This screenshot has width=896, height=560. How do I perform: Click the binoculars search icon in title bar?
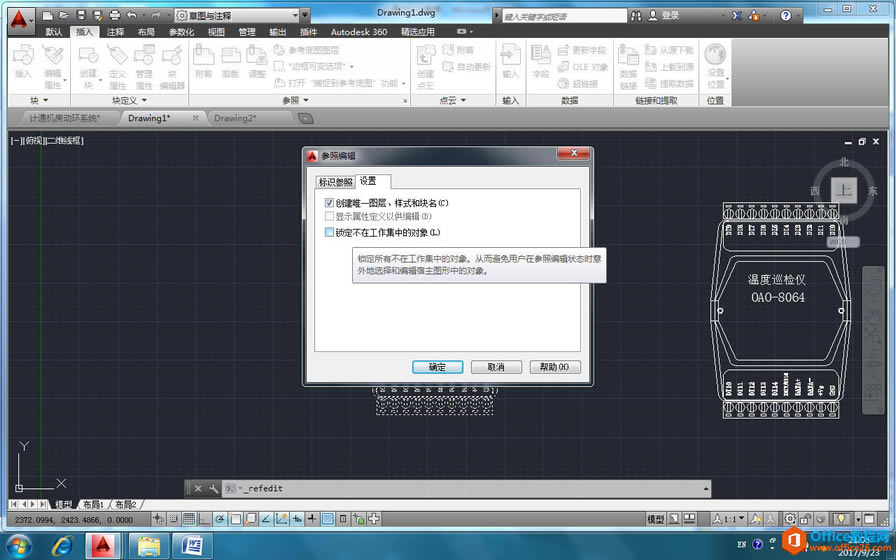tap(635, 16)
